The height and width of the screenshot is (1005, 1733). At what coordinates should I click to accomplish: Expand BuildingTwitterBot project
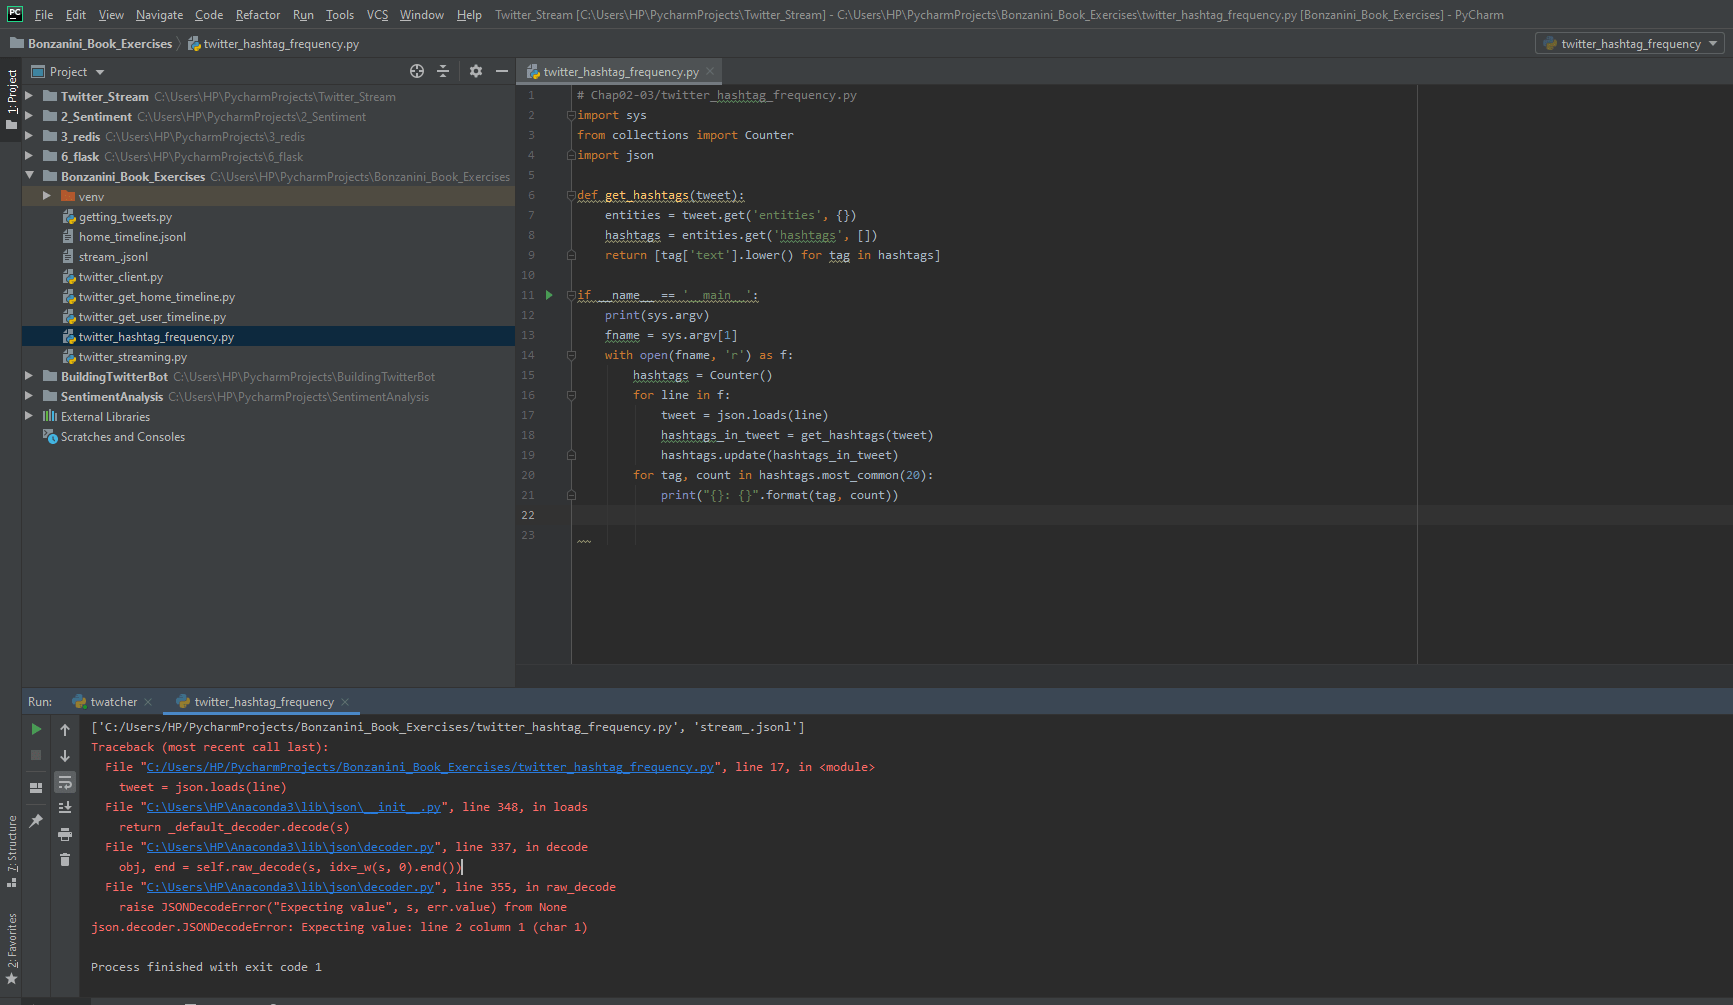pyautogui.click(x=29, y=376)
